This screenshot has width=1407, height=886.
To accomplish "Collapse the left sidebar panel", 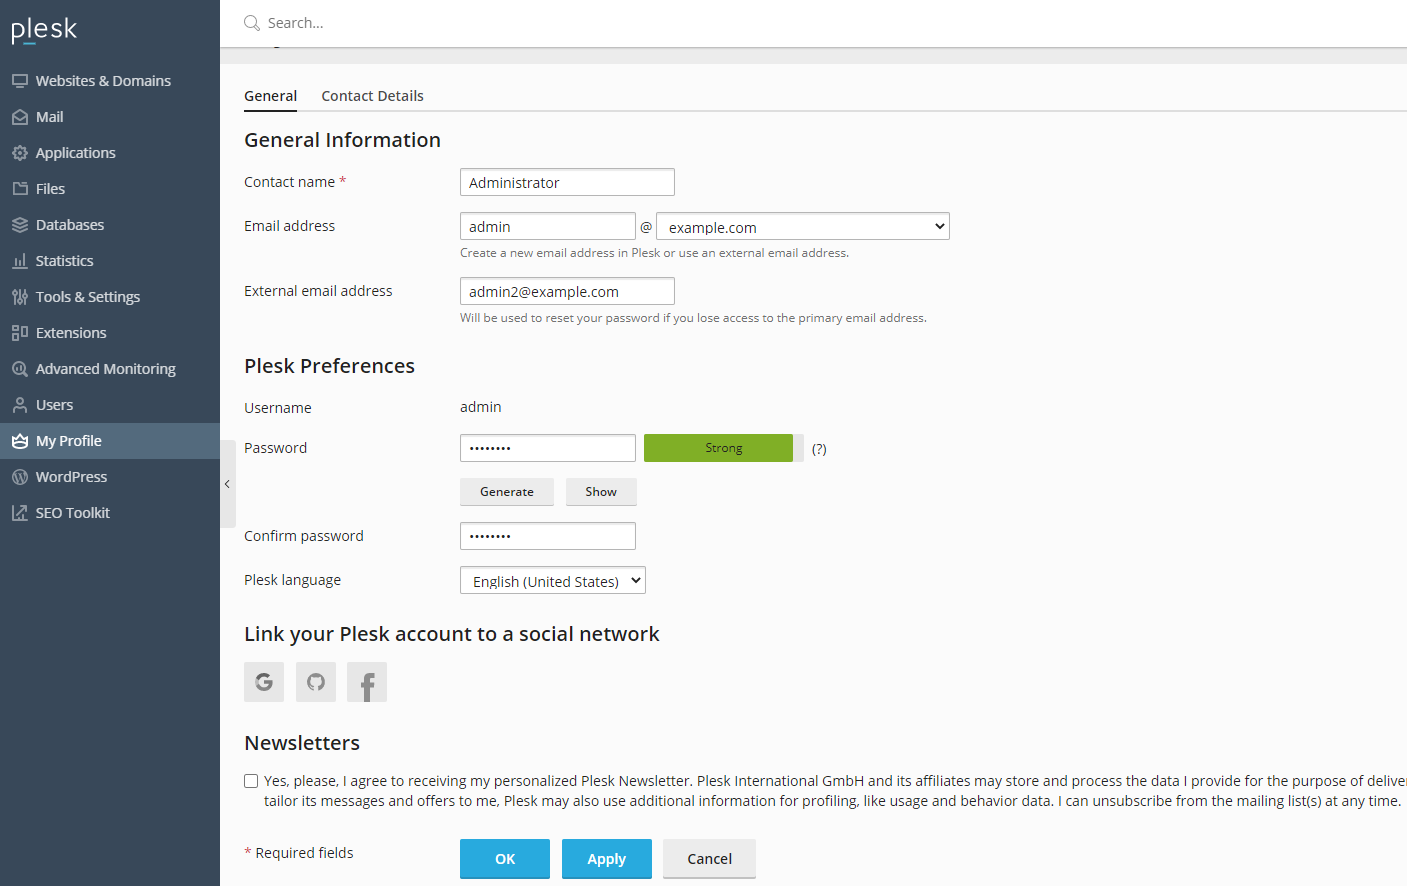I will click(x=227, y=484).
